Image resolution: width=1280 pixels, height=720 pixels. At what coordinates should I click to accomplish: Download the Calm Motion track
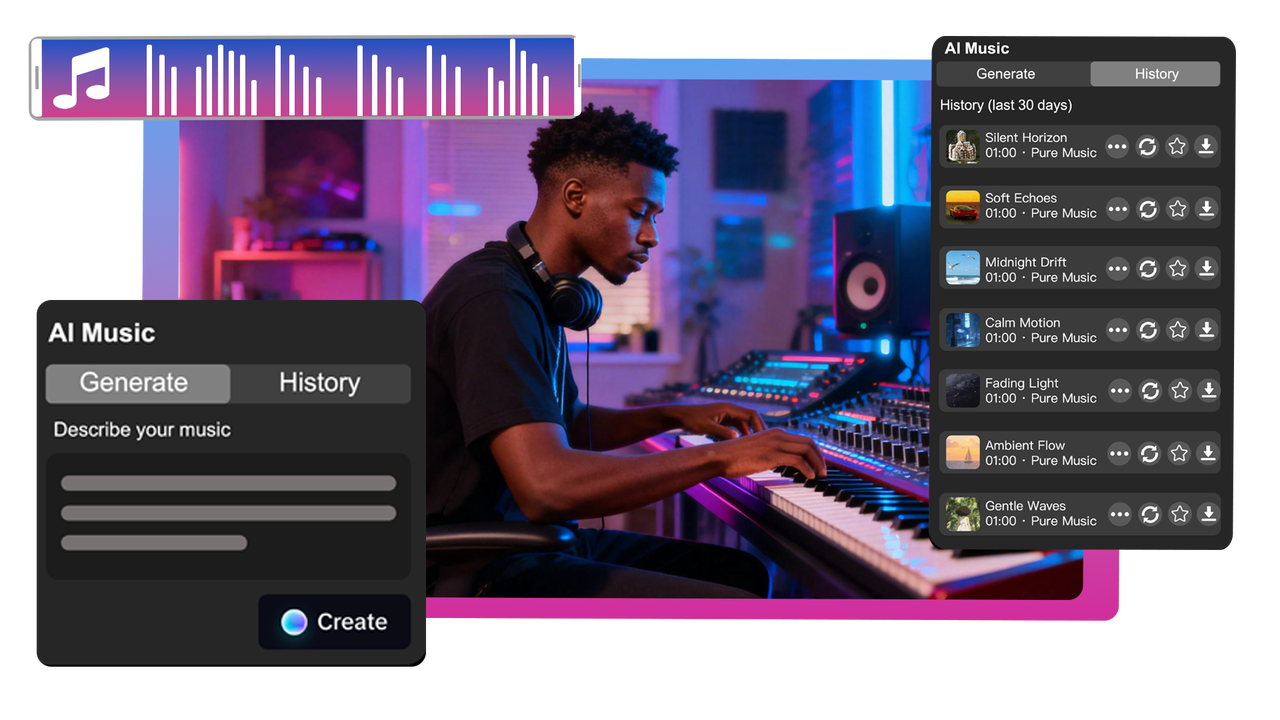(x=1207, y=329)
